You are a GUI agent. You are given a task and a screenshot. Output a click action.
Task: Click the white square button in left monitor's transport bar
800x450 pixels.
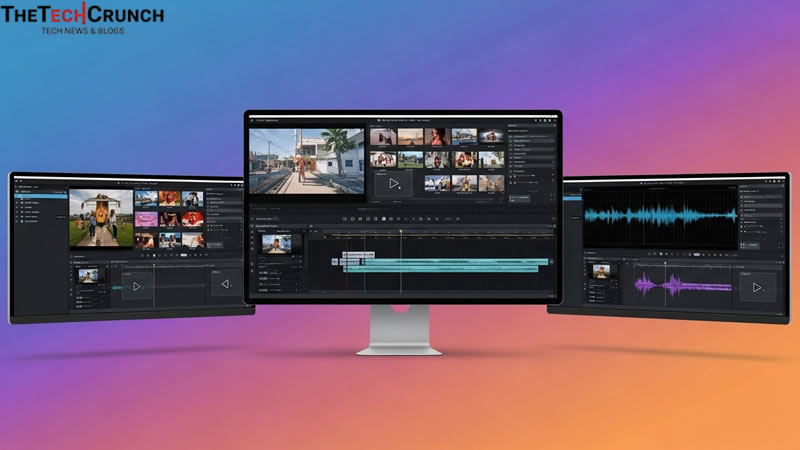(x=154, y=255)
